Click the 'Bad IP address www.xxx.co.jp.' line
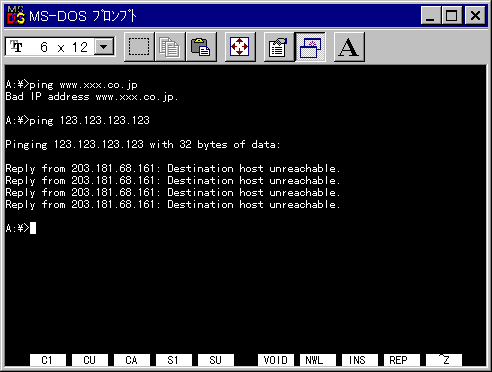 (x=92, y=97)
